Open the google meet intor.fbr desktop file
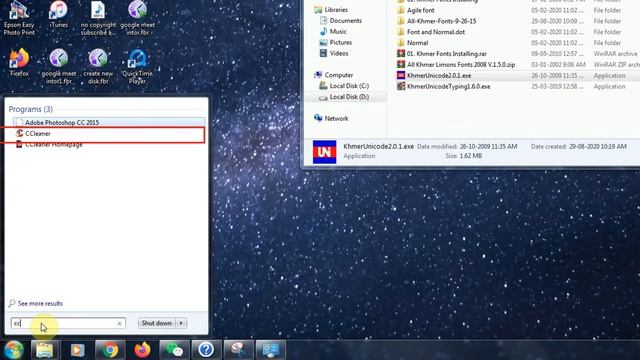The image size is (640, 360). point(138,18)
